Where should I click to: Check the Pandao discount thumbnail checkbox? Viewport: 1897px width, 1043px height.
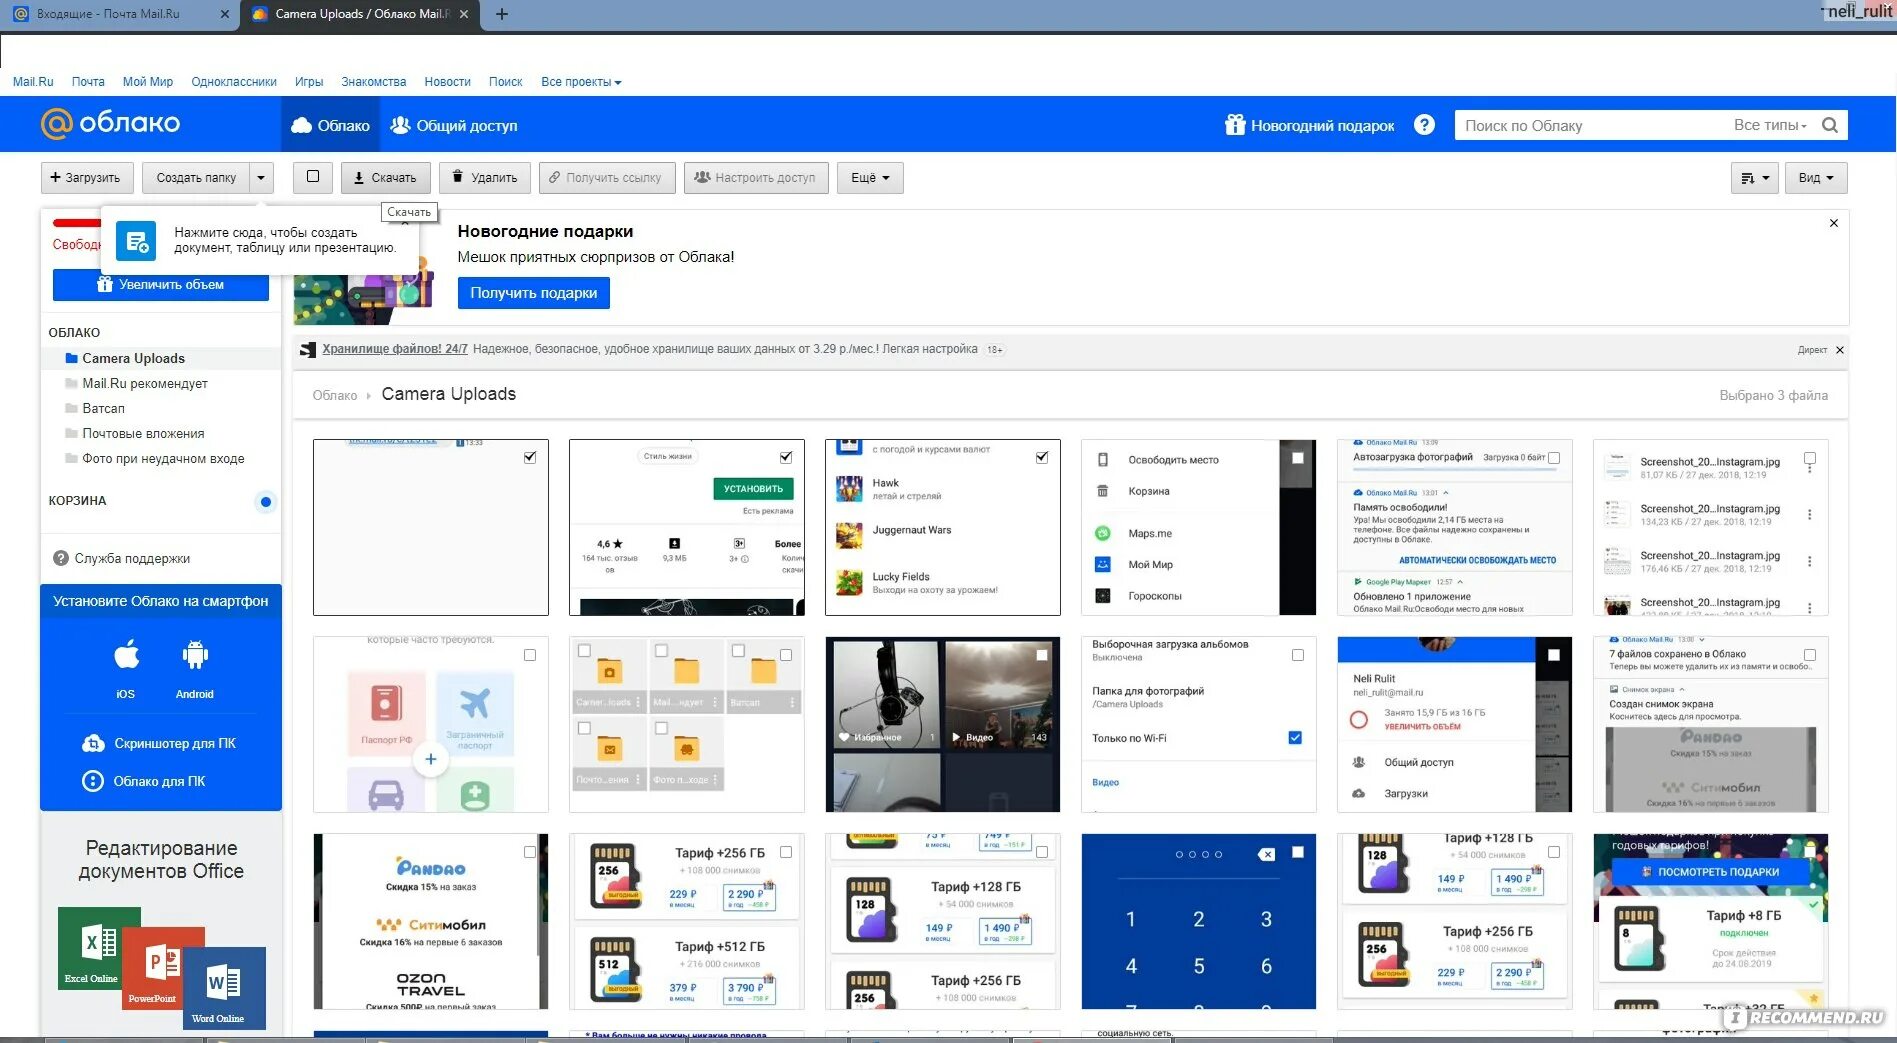tap(530, 852)
